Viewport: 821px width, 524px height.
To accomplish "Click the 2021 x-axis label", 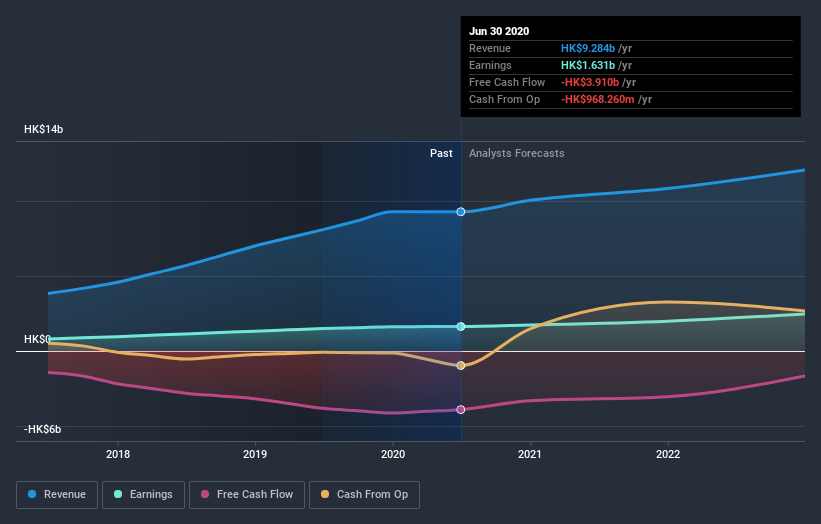I will [530, 454].
